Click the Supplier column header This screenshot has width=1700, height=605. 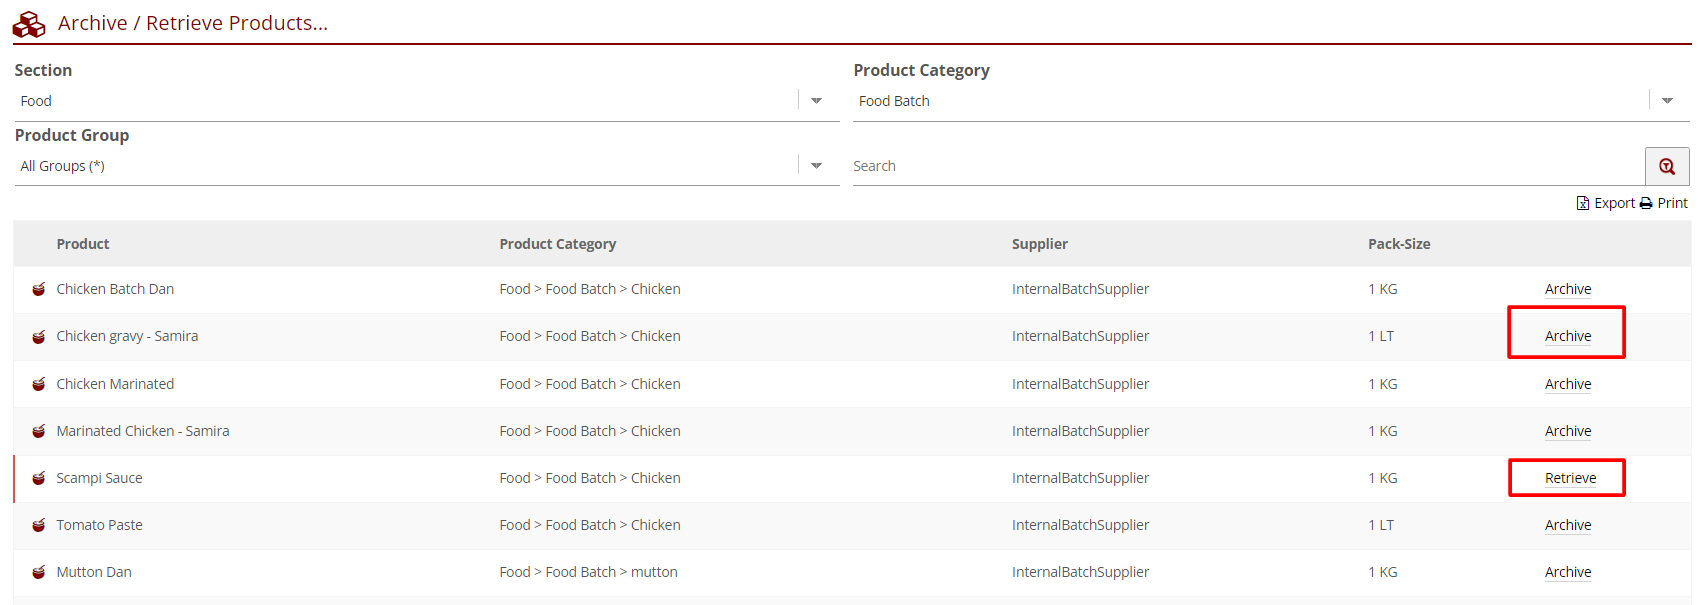(x=1039, y=244)
